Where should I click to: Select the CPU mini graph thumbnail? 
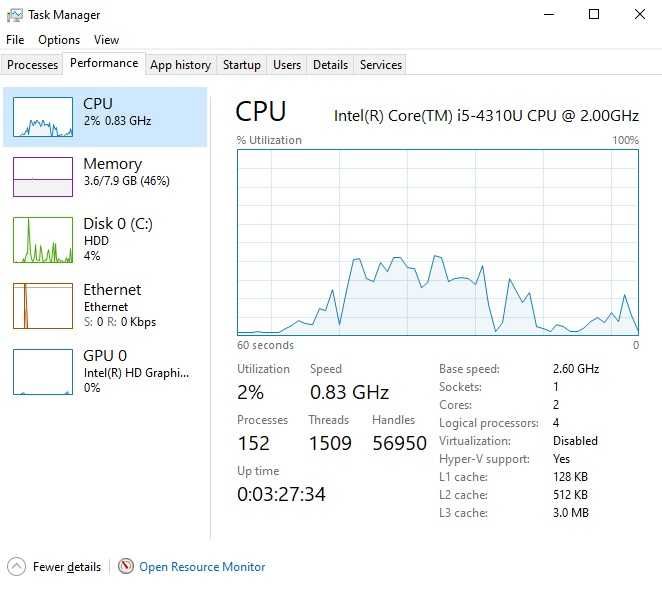tap(43, 117)
